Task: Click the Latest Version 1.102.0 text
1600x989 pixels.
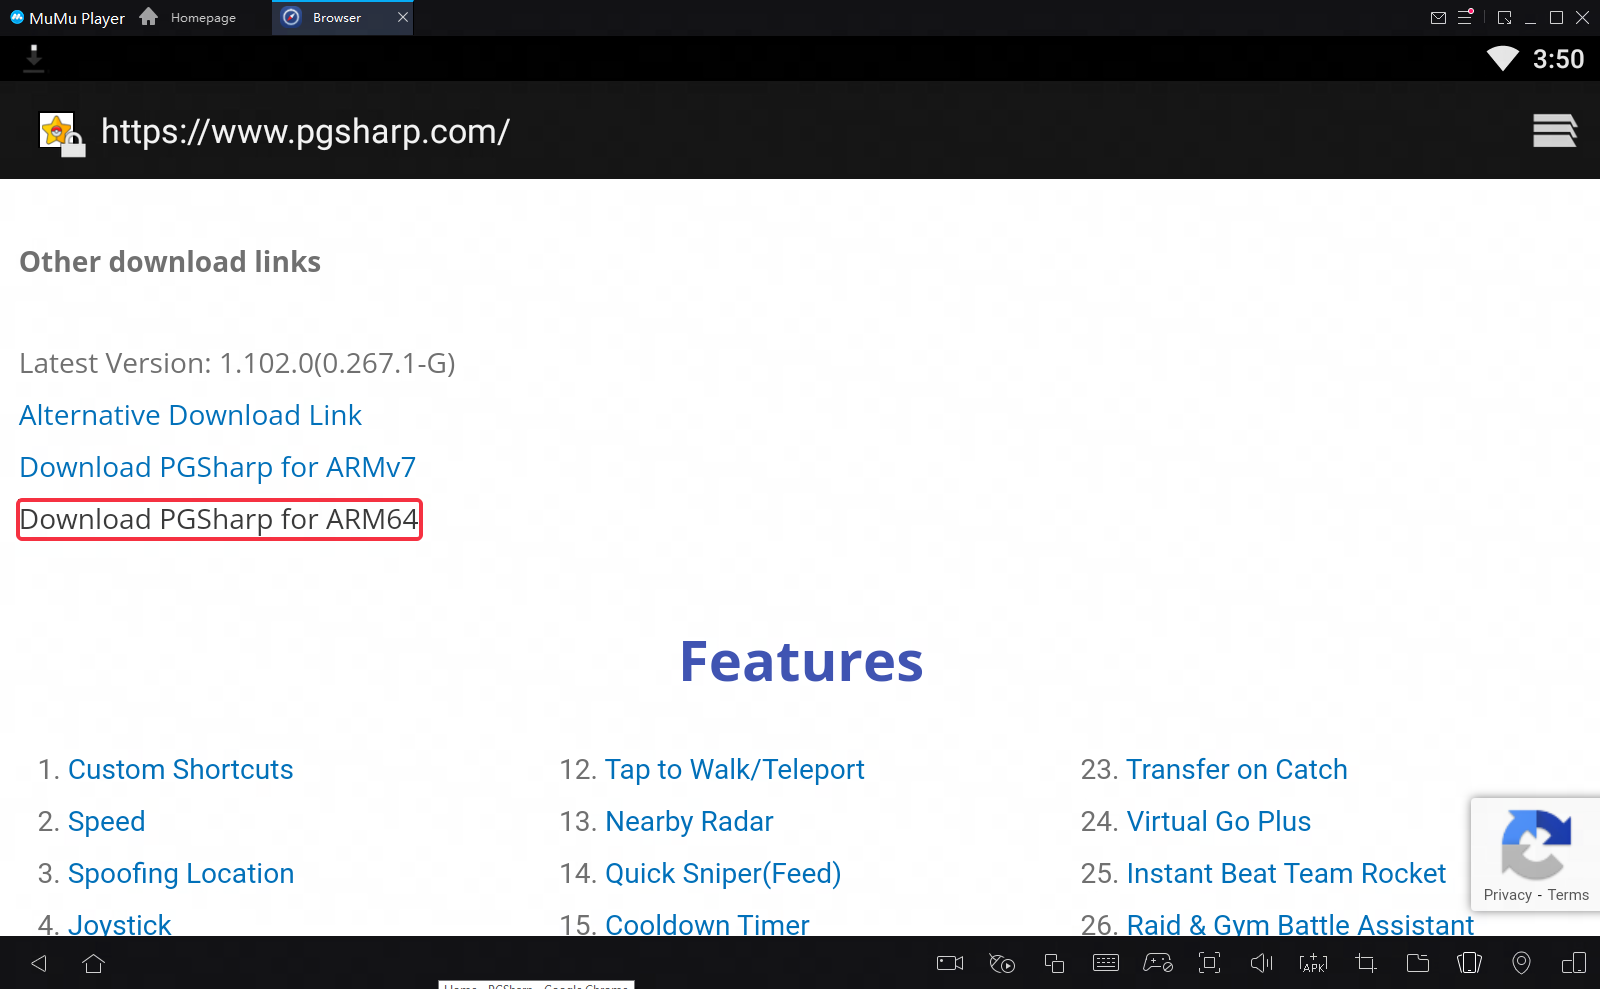Action: (x=237, y=363)
